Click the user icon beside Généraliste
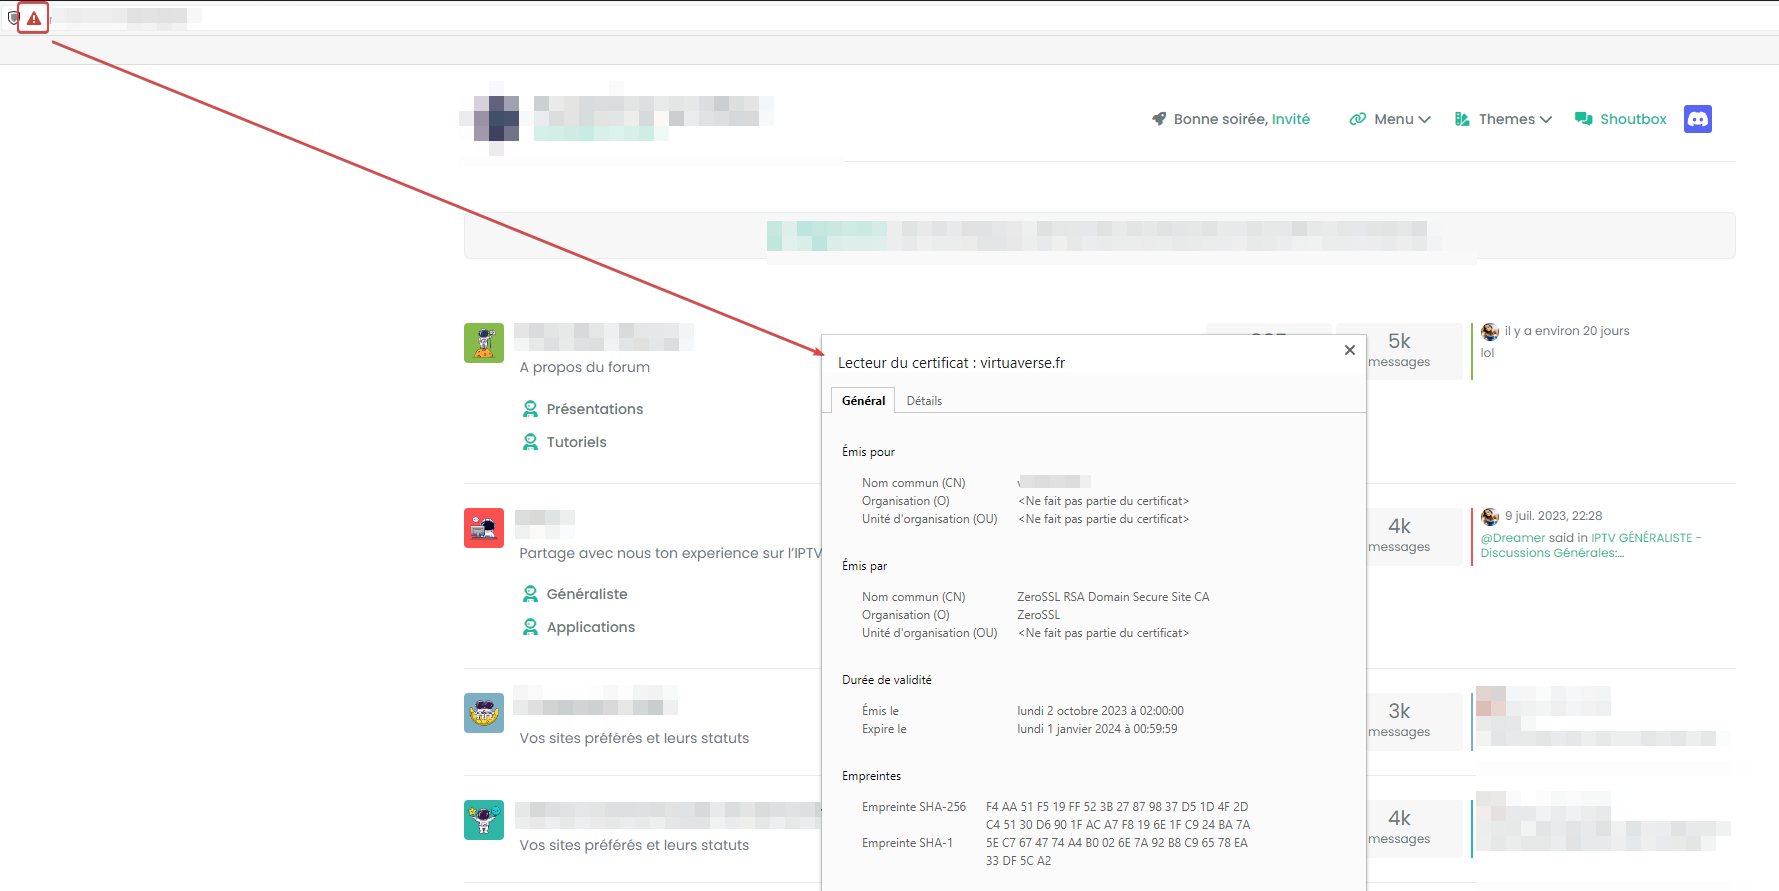 [530, 594]
